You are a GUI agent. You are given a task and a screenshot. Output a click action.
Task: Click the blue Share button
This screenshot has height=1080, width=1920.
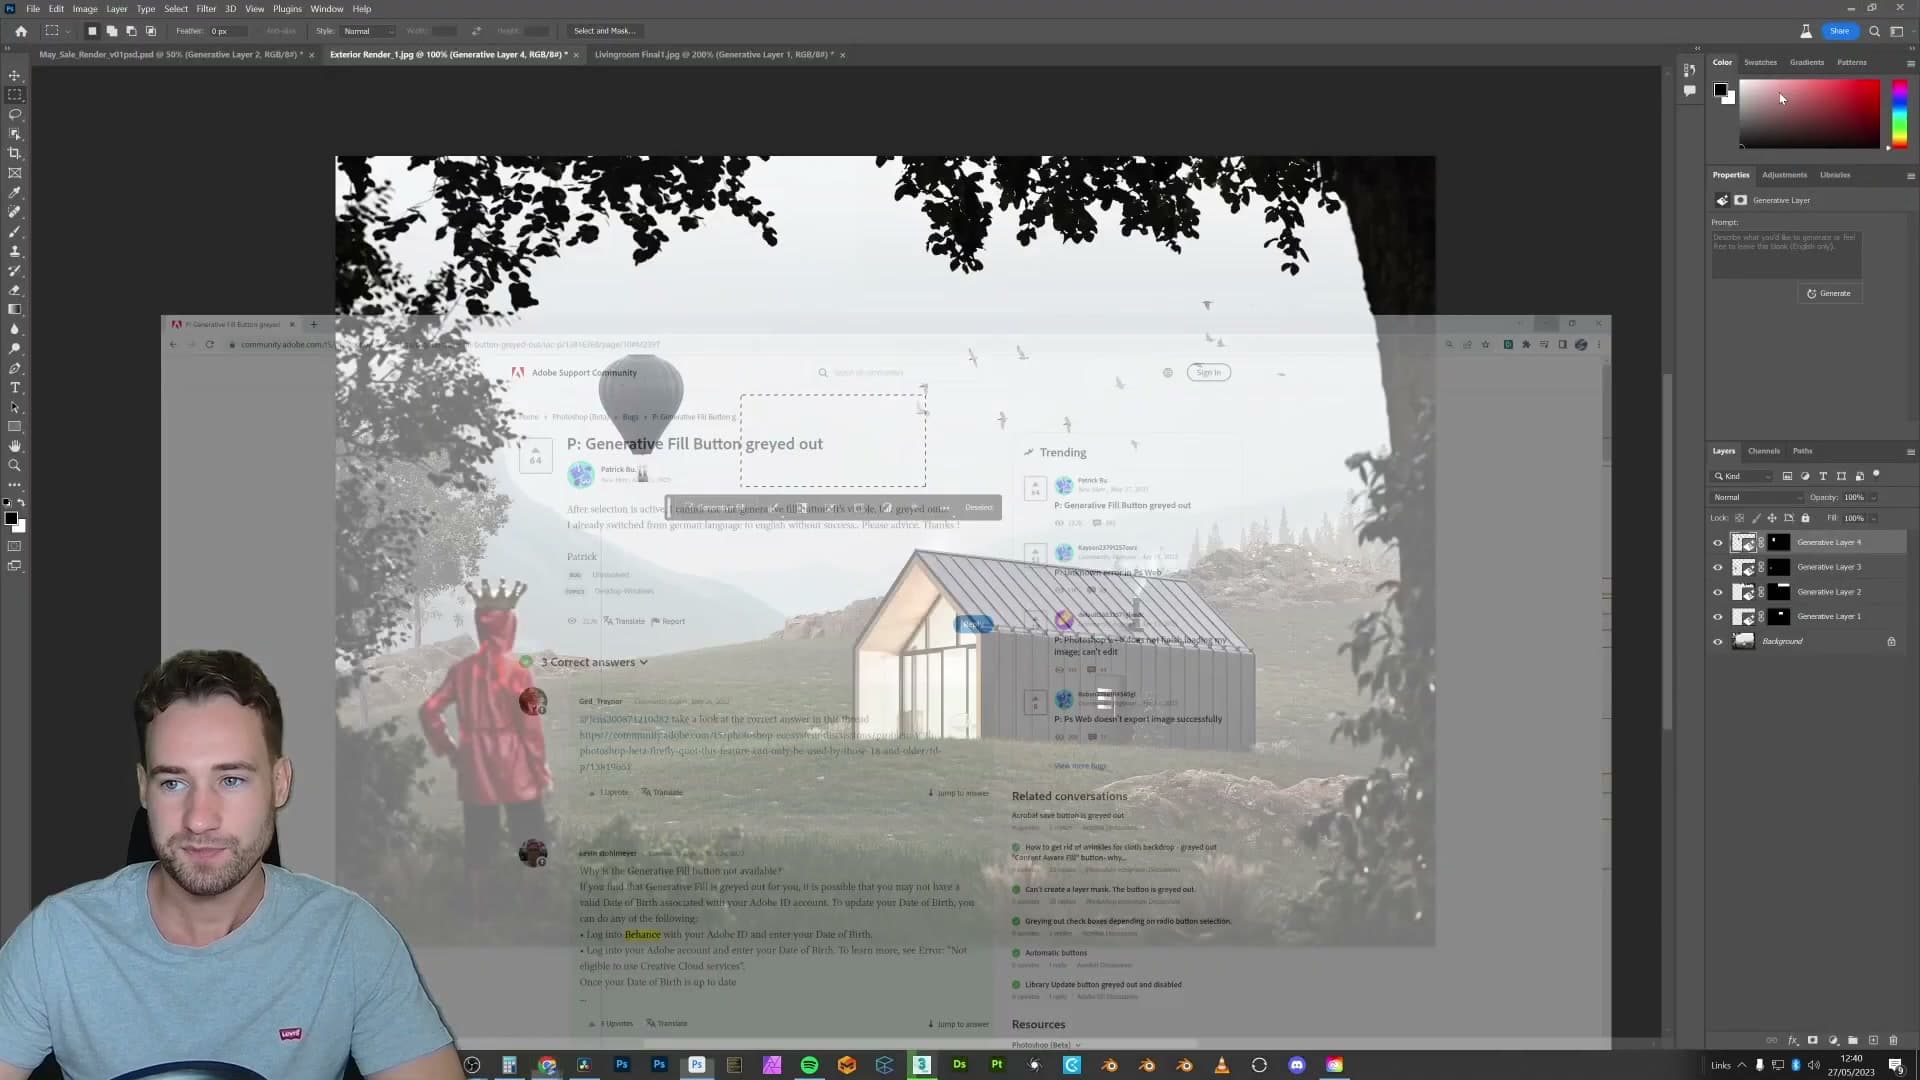click(1840, 31)
